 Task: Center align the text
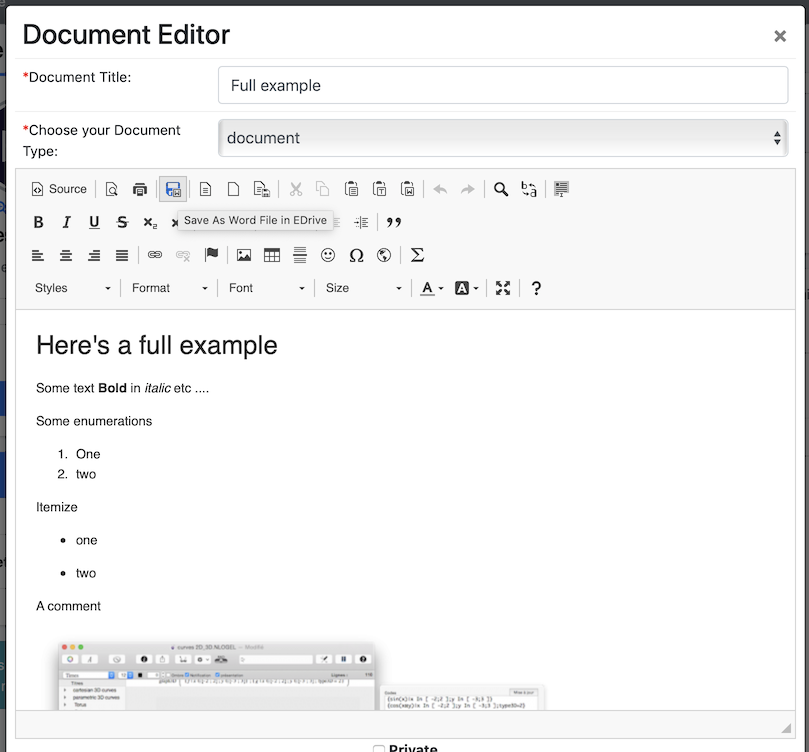click(66, 255)
